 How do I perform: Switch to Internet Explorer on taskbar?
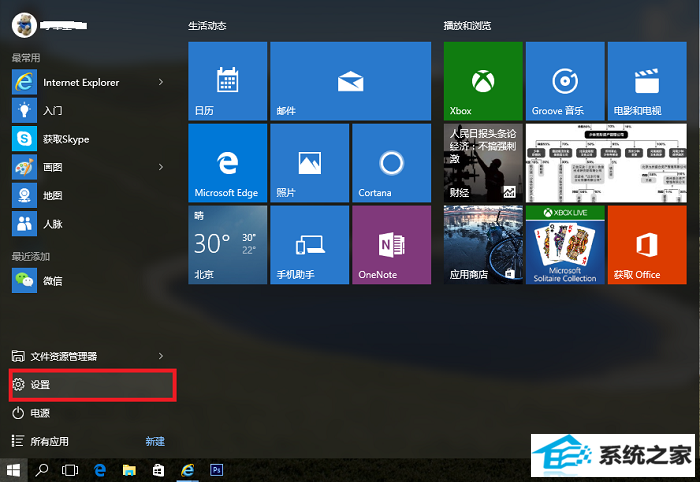click(x=188, y=470)
